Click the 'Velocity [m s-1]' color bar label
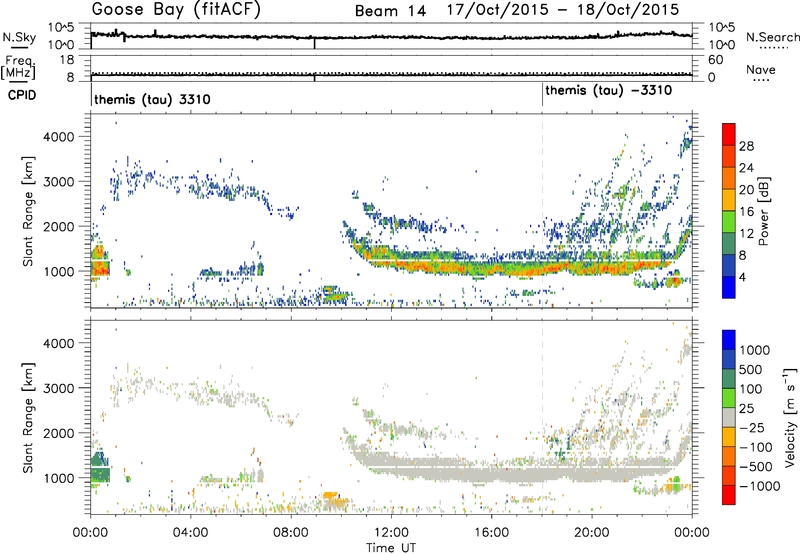The height and width of the screenshot is (554, 800). (790, 417)
